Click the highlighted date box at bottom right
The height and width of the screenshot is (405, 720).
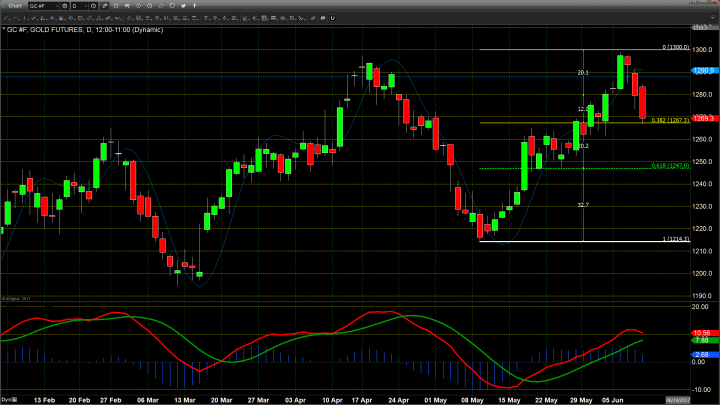(678, 400)
